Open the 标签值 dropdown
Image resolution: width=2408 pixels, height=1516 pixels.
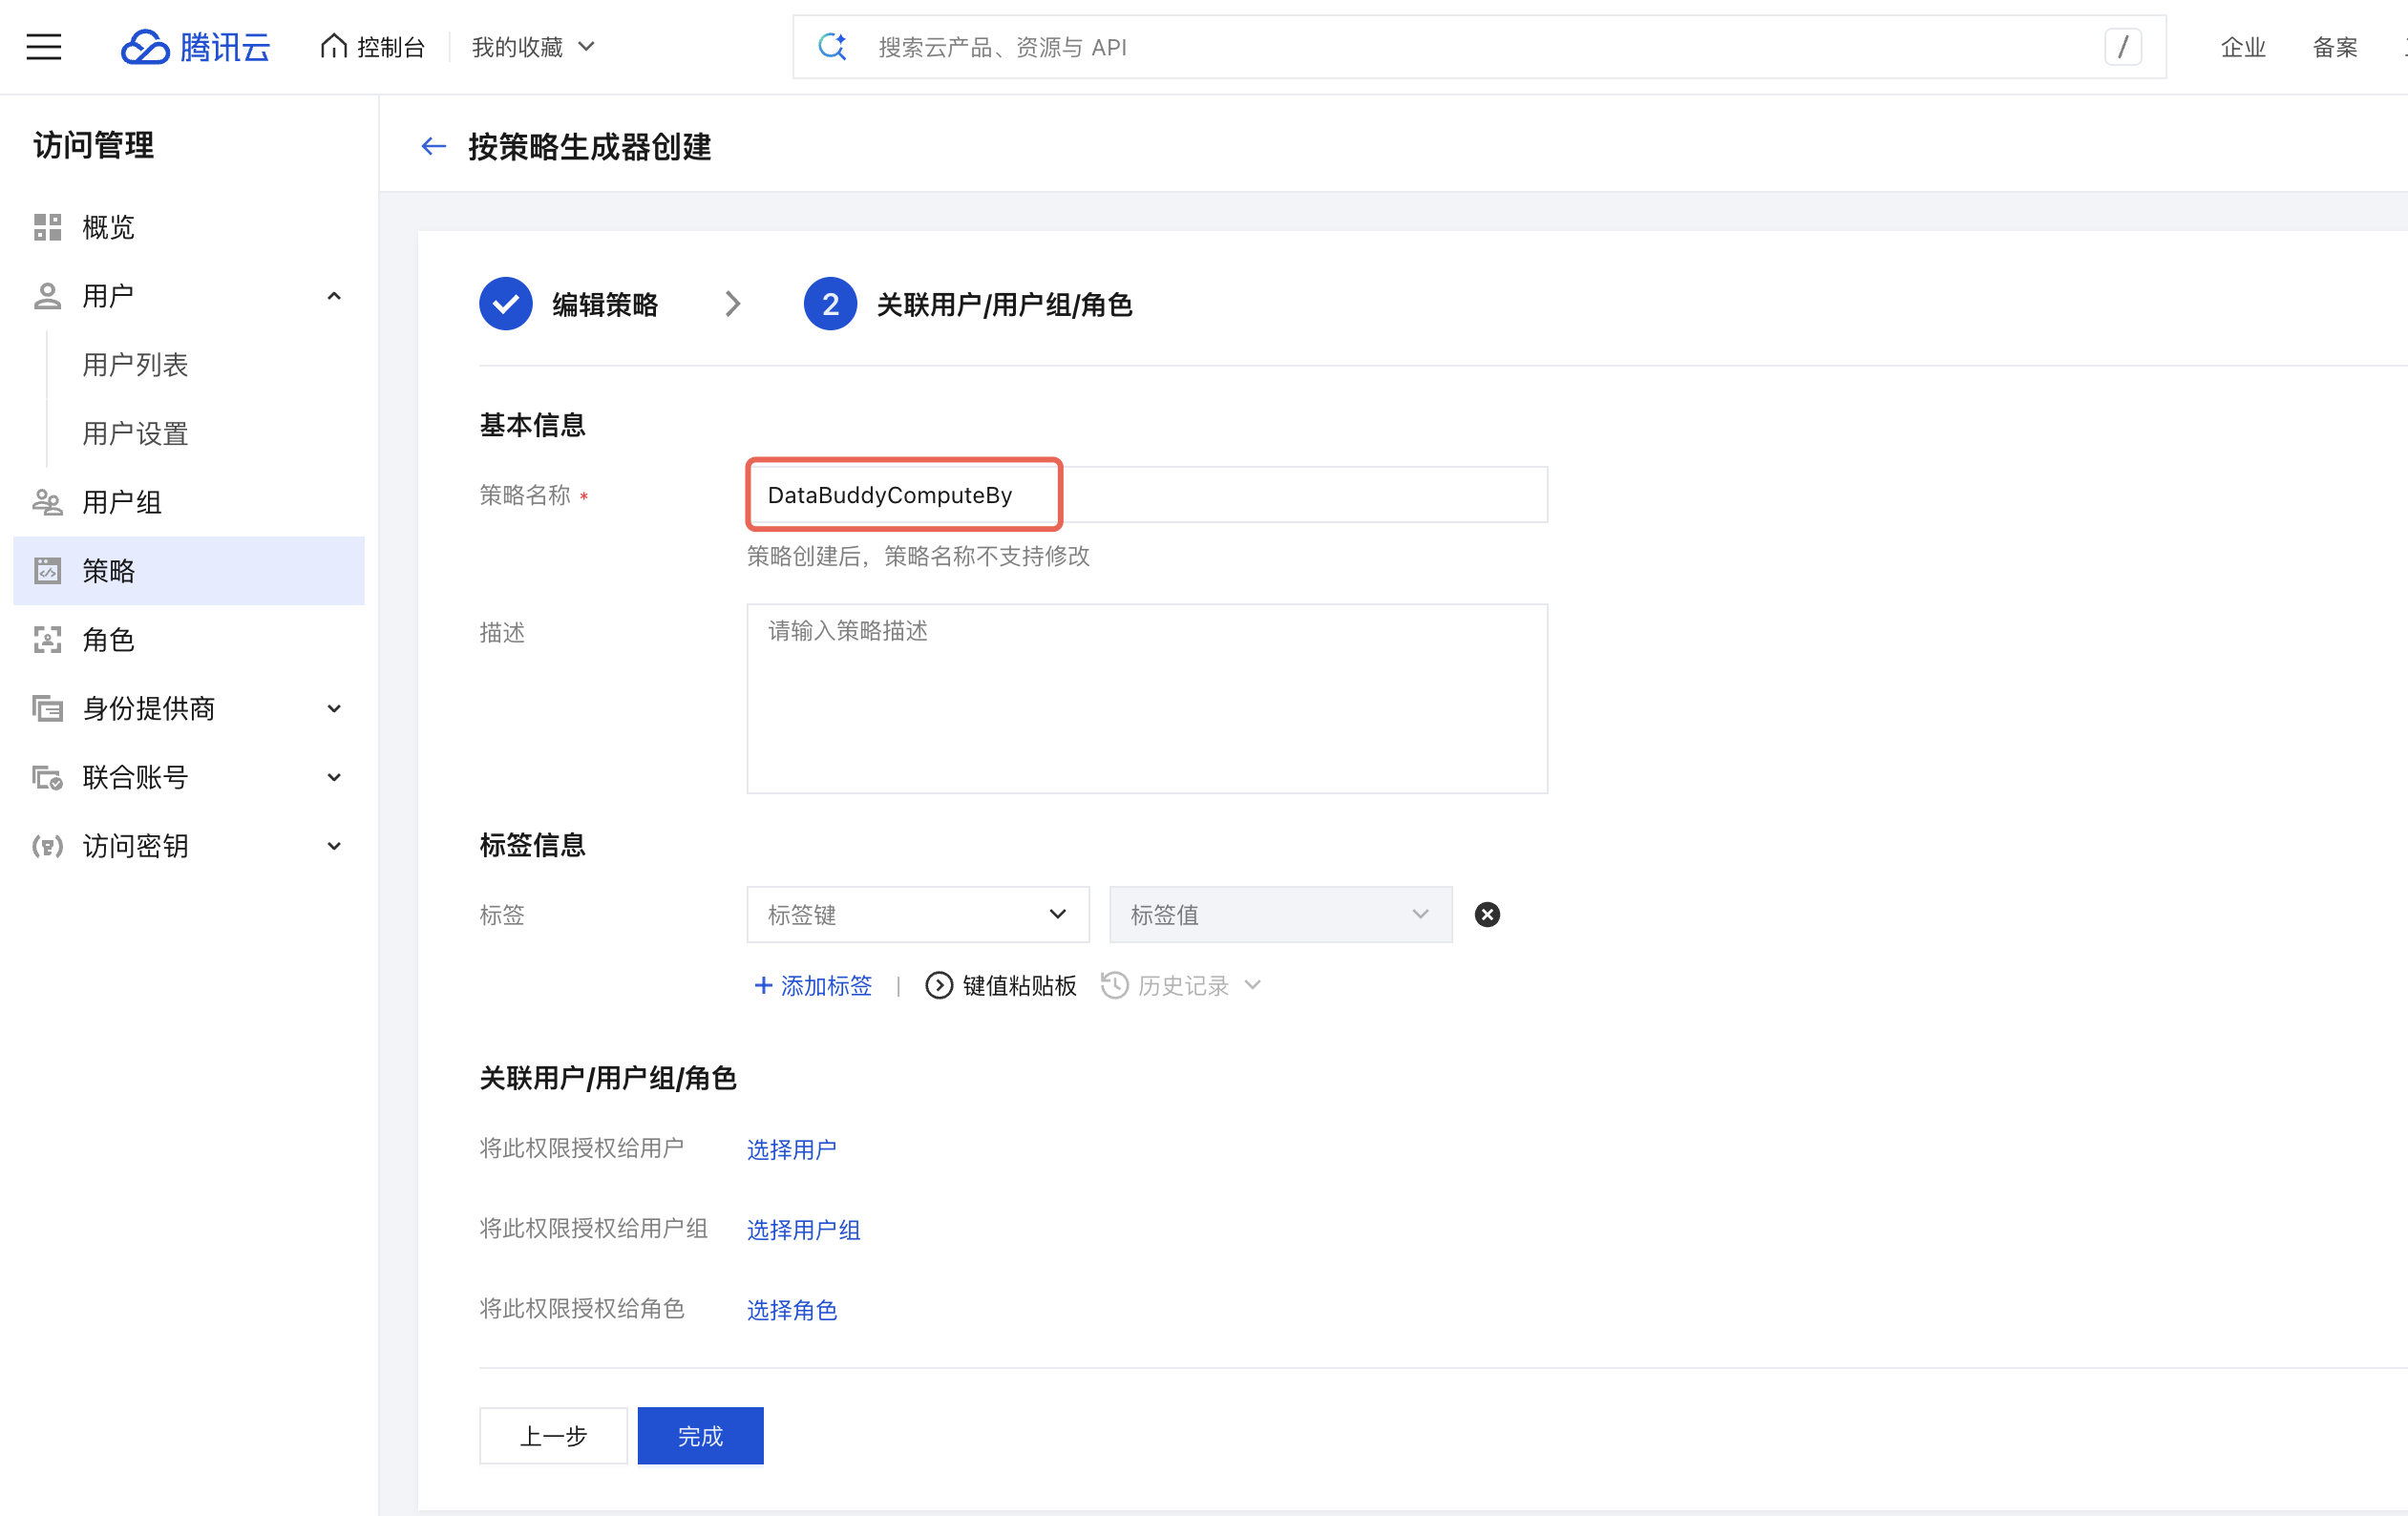tap(1280, 915)
